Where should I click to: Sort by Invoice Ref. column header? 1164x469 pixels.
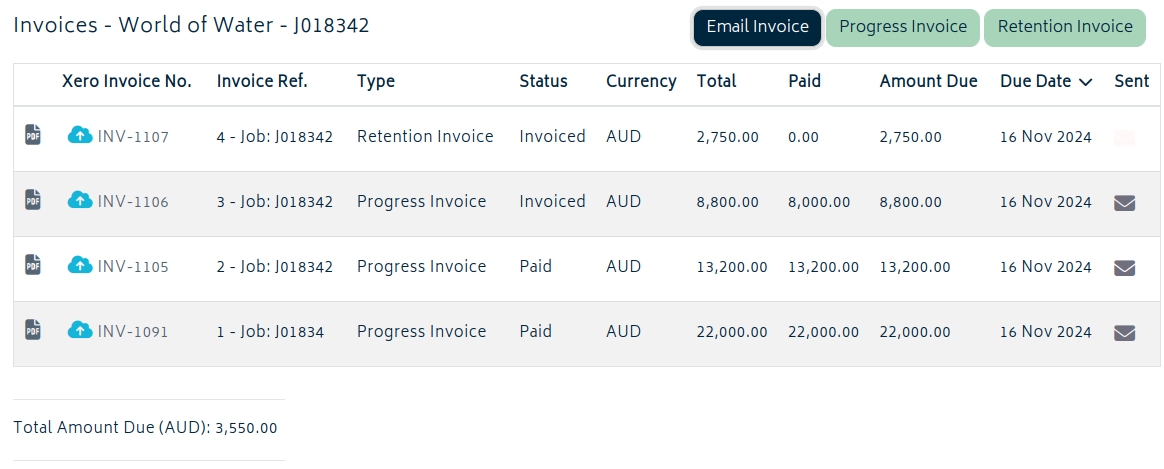click(x=262, y=81)
